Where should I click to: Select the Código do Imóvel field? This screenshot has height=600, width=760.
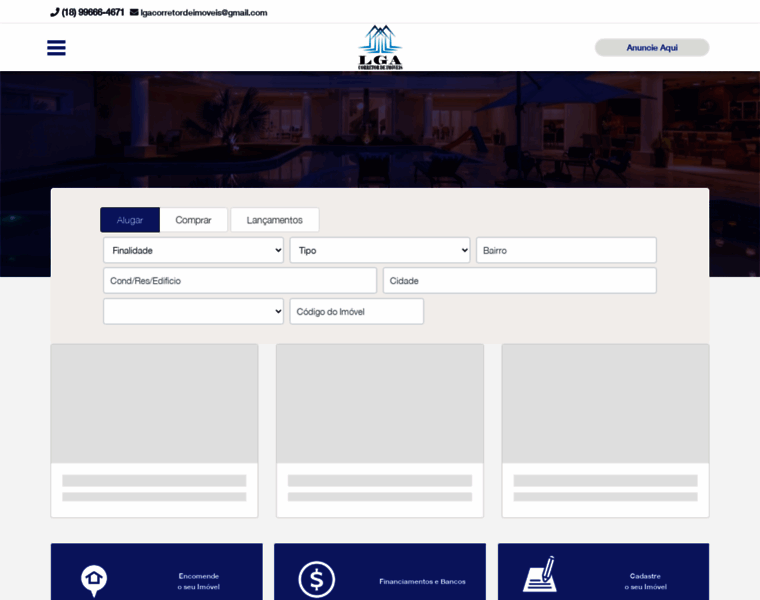357,311
